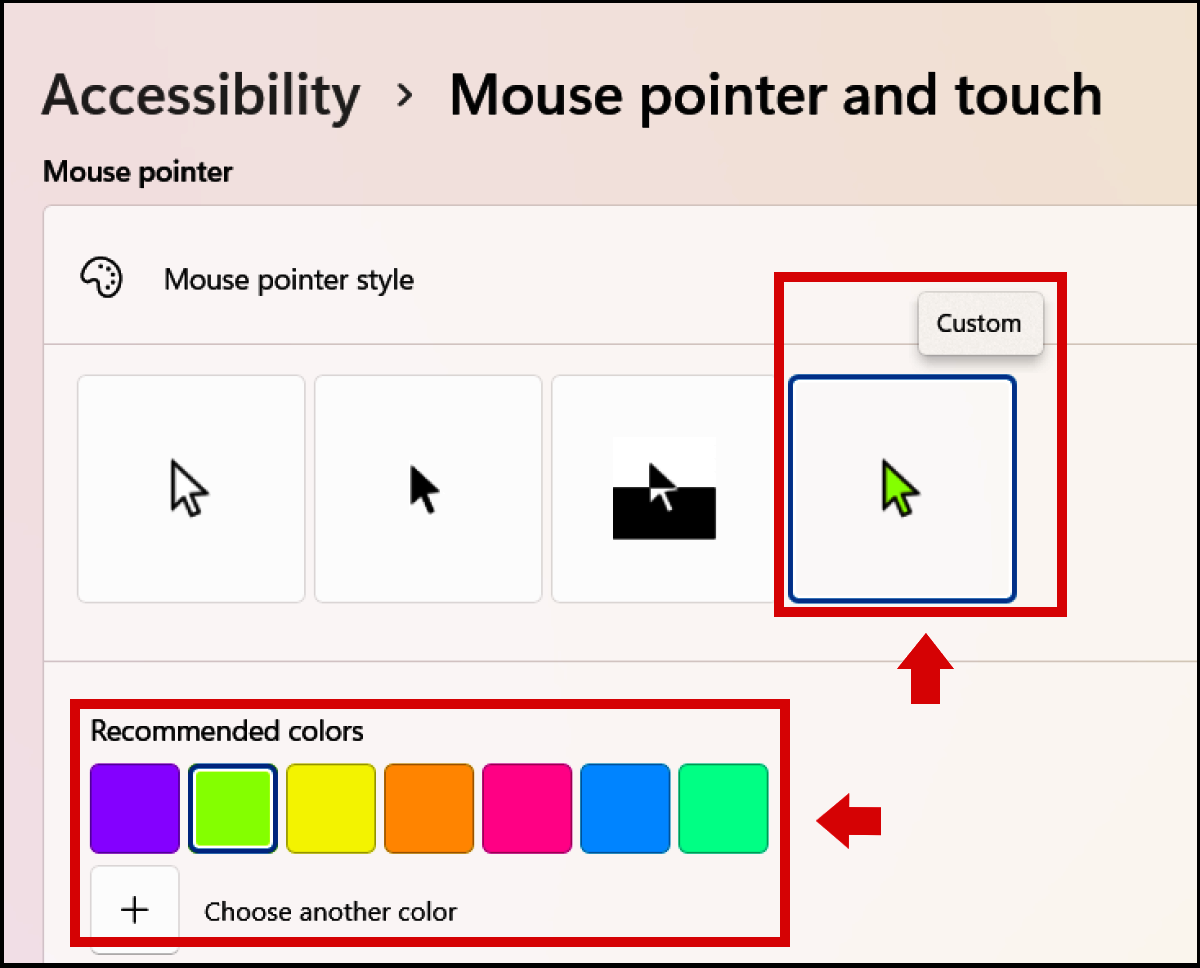Viewport: 1200px width, 968px height.
Task: Click the palette icon beside Mouse pointer style
Action: pyautogui.click(x=101, y=278)
